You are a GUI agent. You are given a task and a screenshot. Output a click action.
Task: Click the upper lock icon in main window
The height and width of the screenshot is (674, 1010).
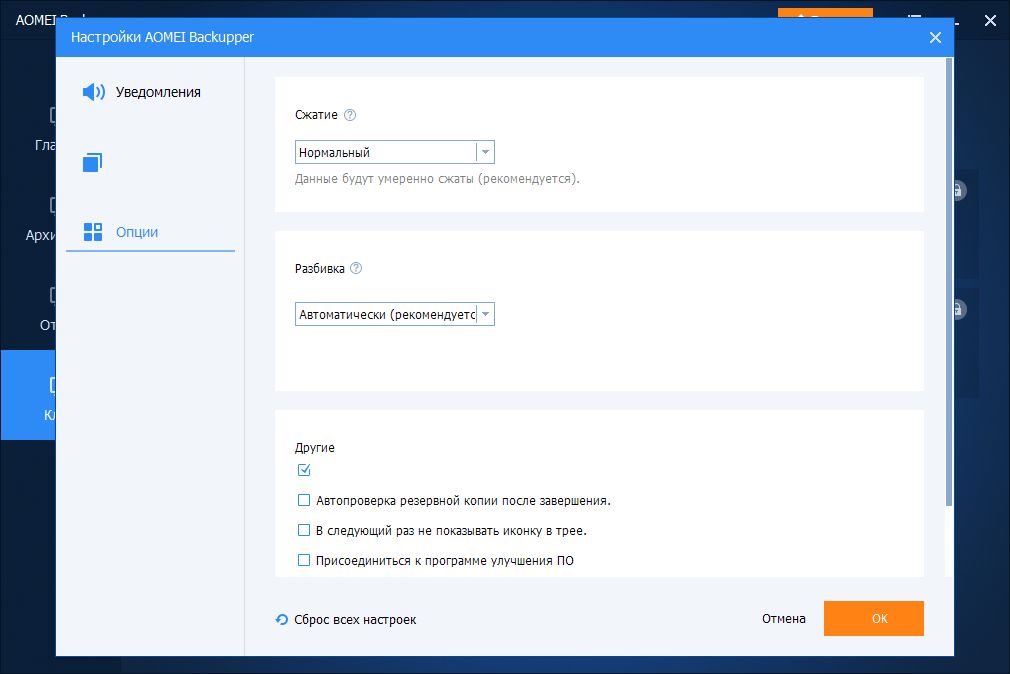point(959,190)
